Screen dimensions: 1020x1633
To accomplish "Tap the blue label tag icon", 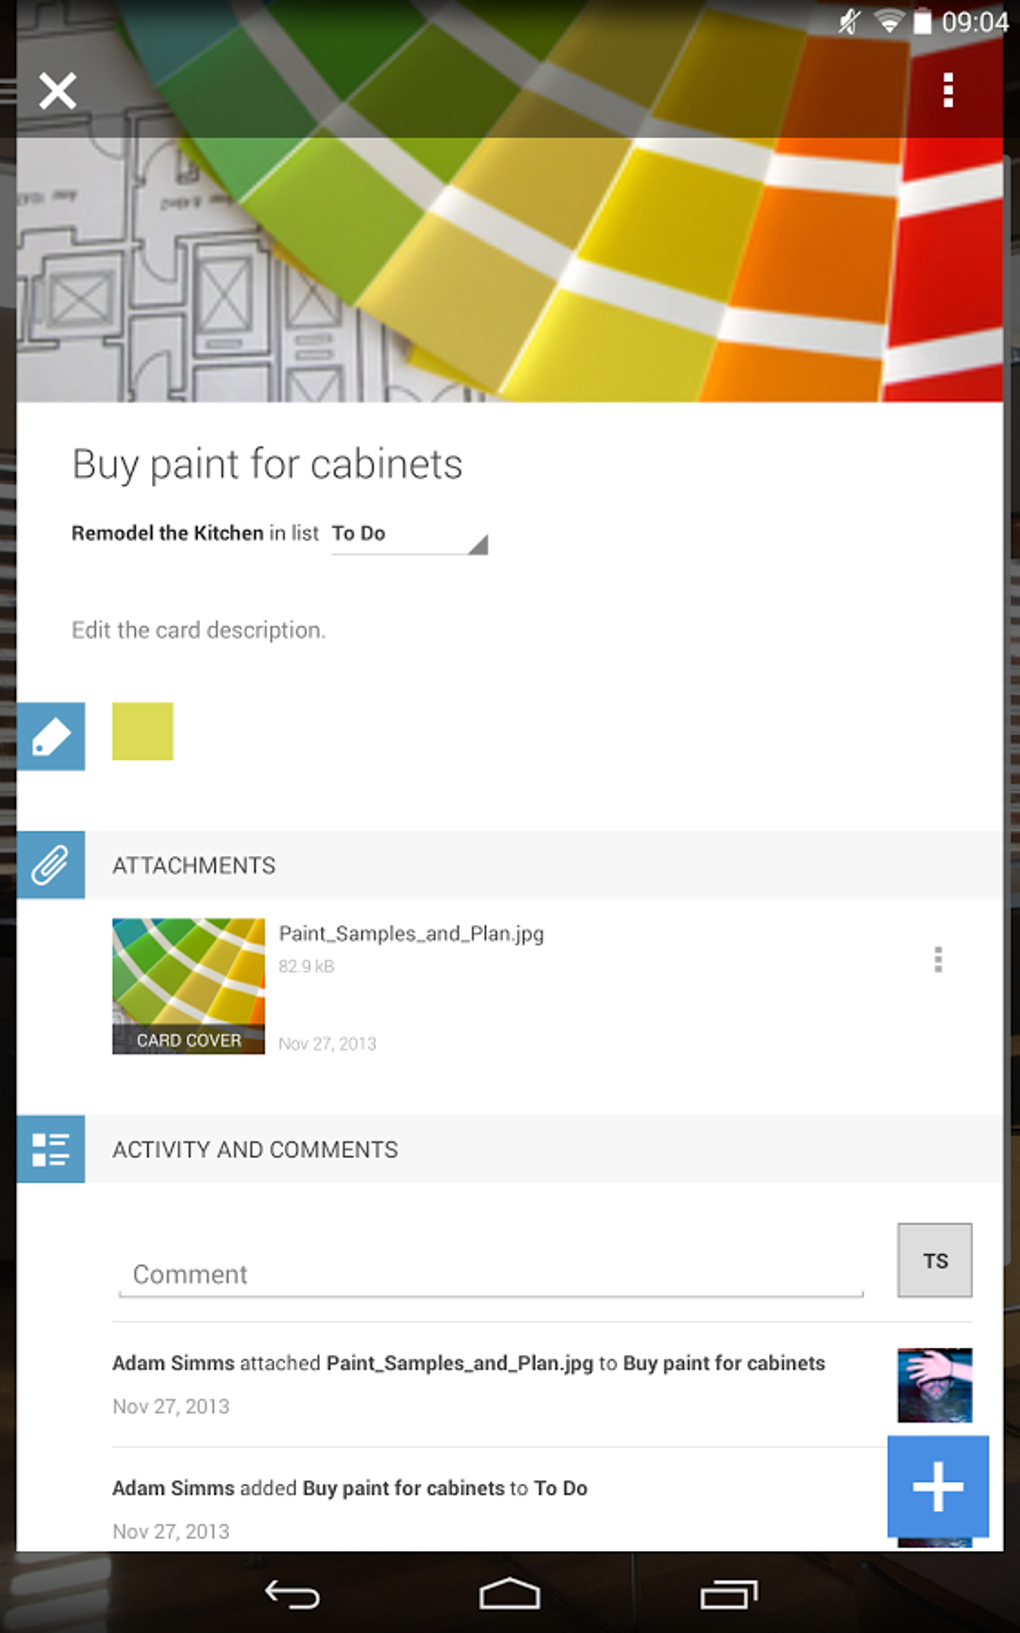I will [51, 736].
